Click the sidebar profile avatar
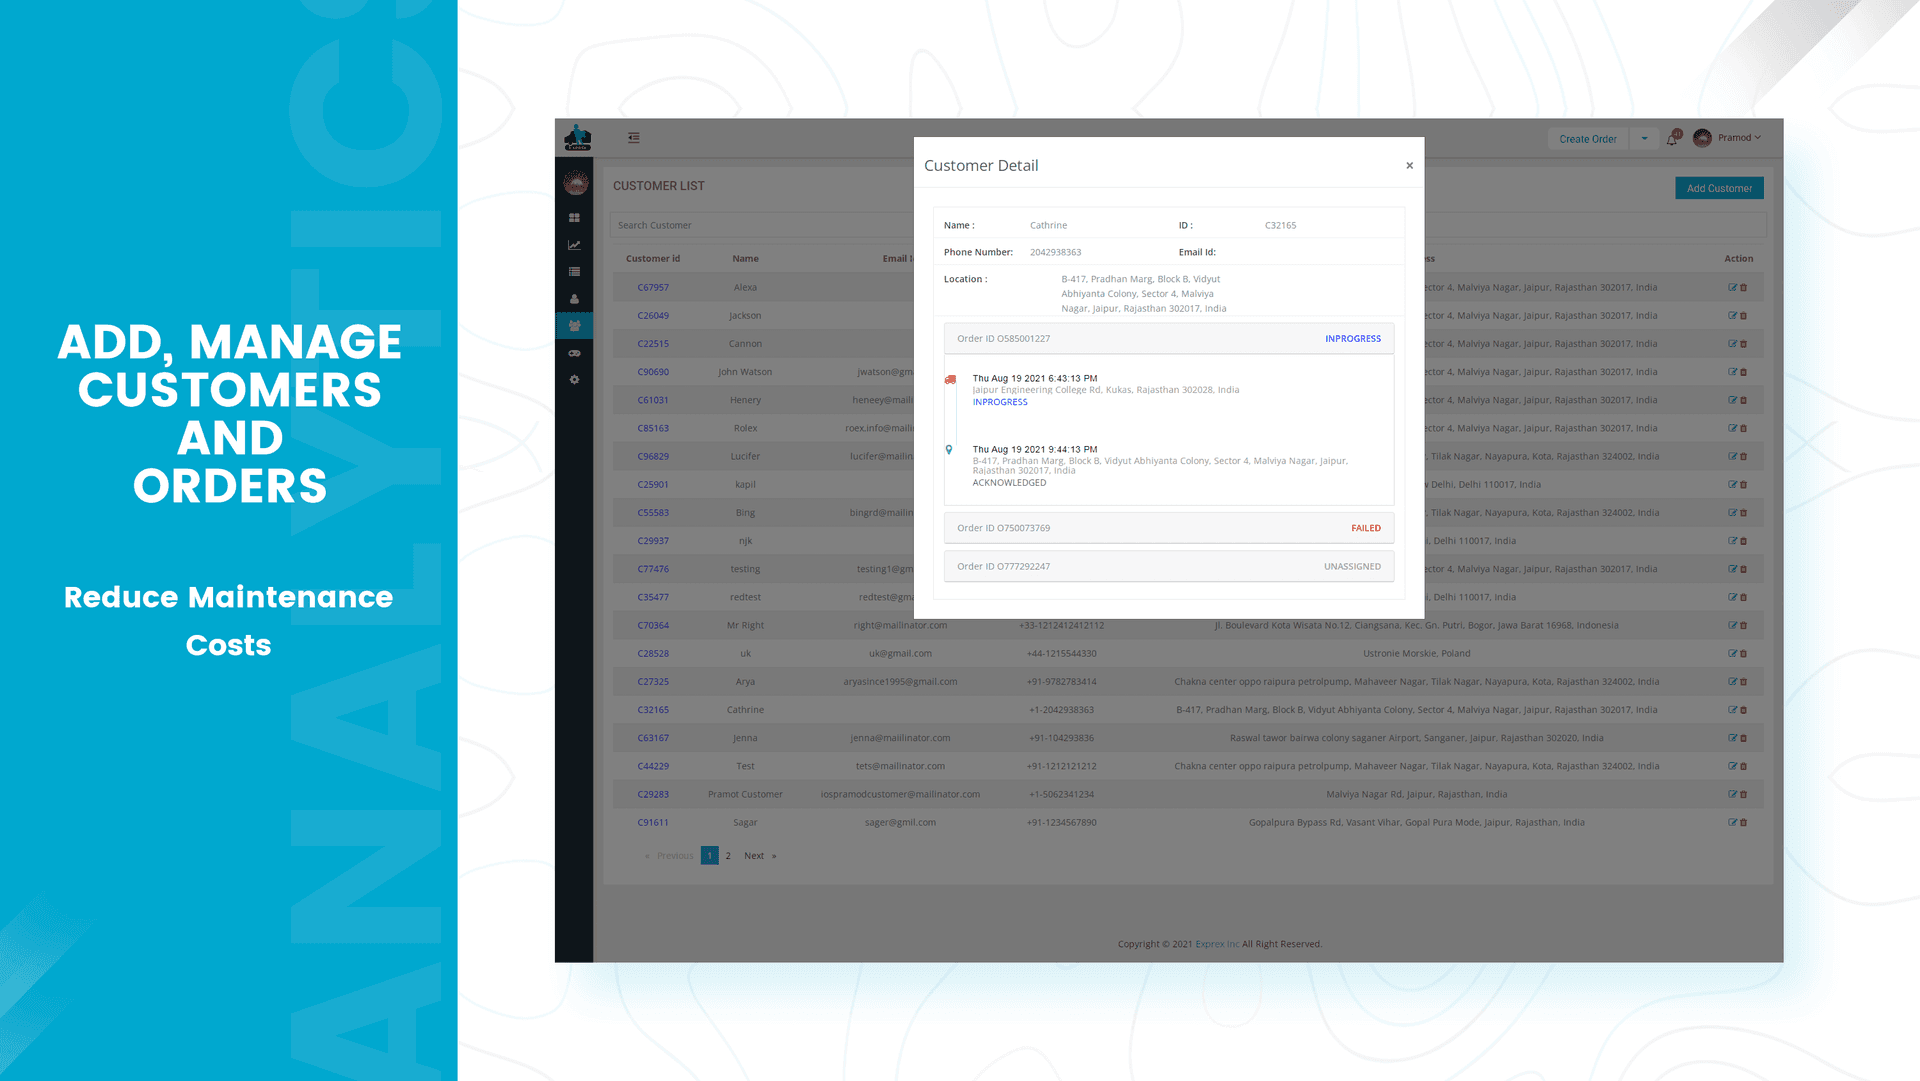The height and width of the screenshot is (1081, 1920). (x=576, y=183)
